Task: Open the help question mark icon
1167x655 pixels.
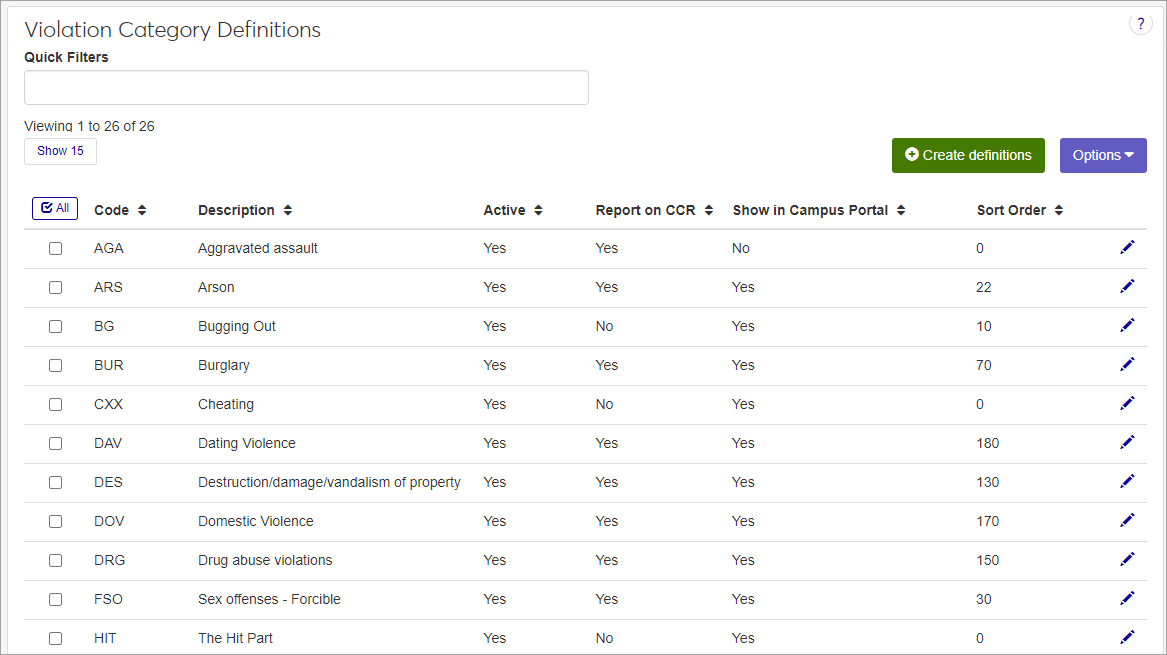Action: tap(1140, 24)
